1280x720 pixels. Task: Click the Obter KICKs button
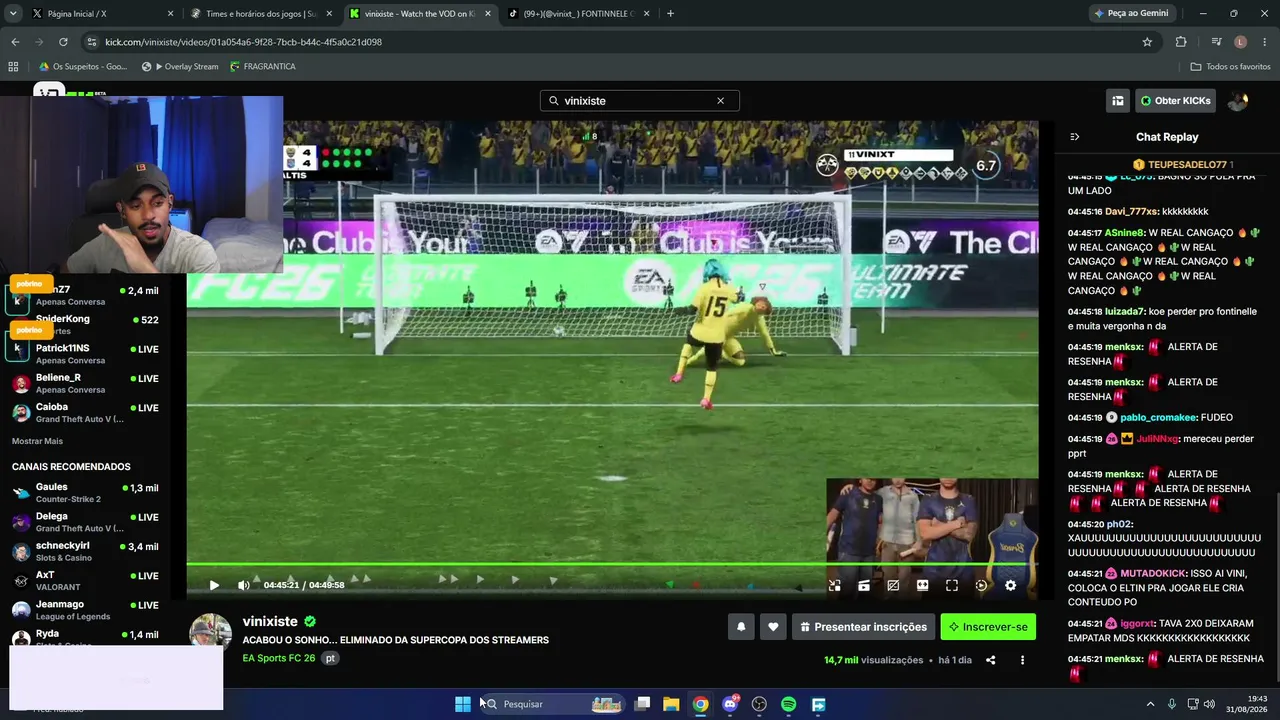(x=1176, y=101)
